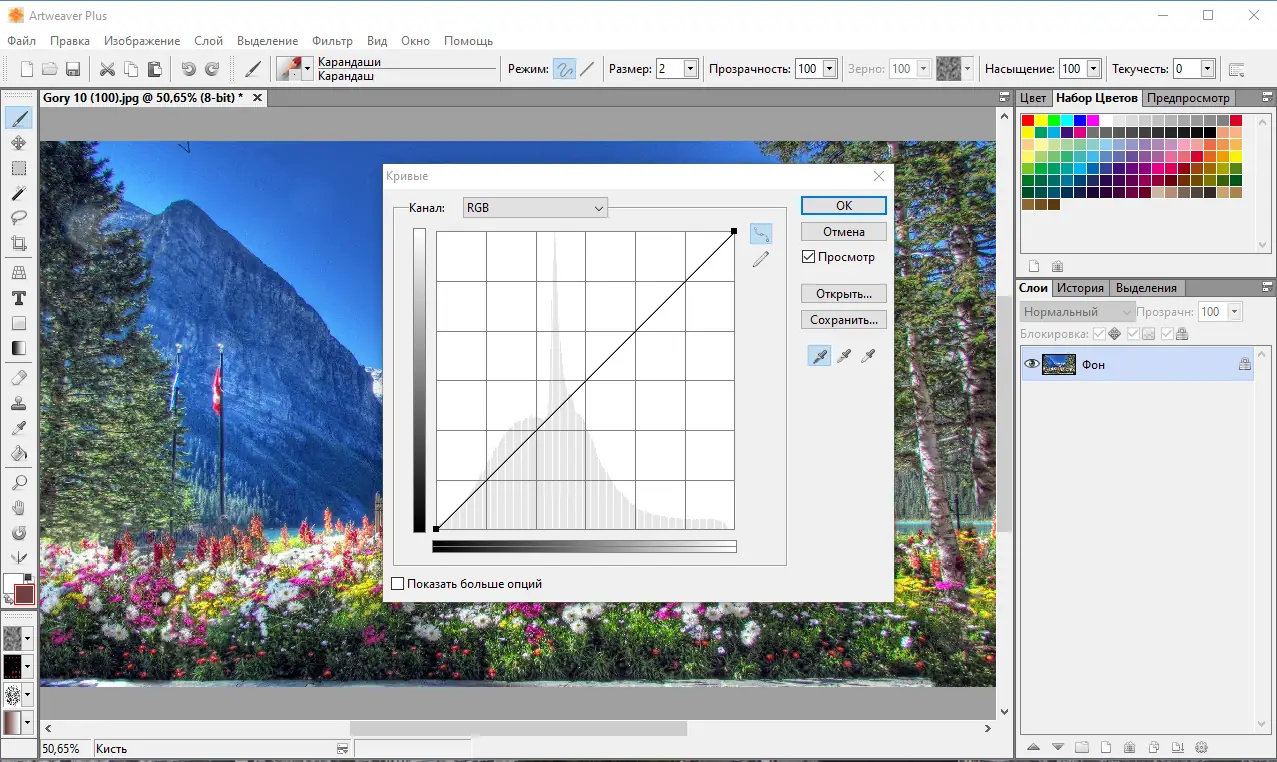The height and width of the screenshot is (762, 1277).
Task: Toggle the lock icon on the Фон layer
Action: 1245,365
